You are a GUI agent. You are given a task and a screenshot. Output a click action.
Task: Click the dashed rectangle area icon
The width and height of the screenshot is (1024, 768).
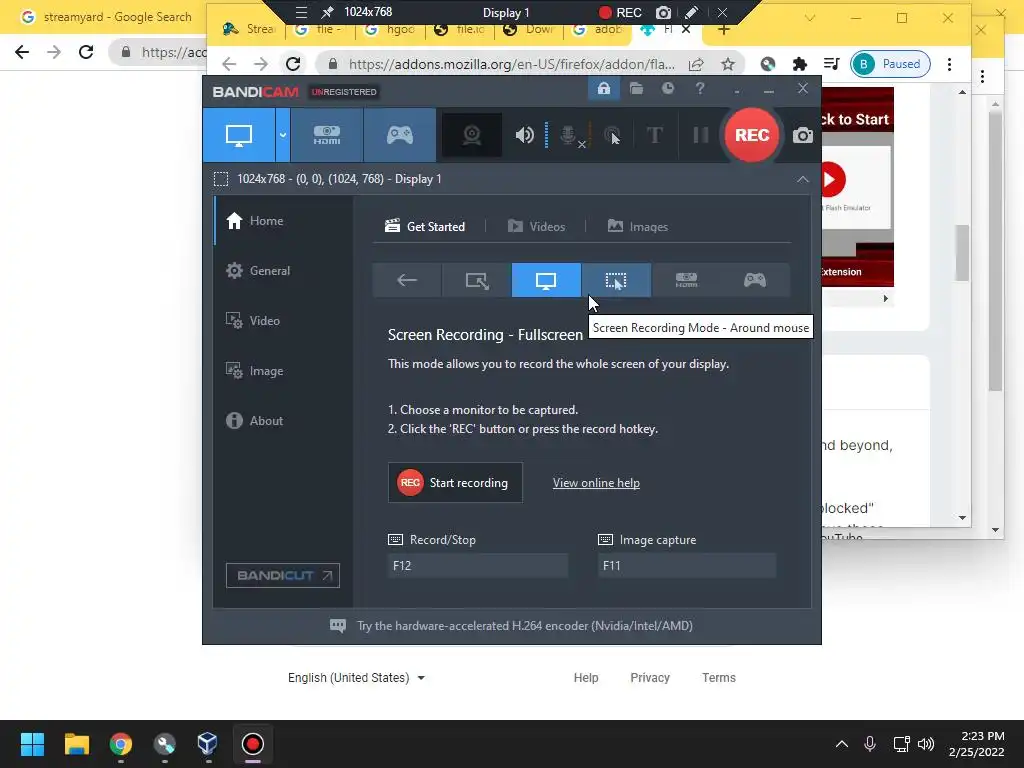point(221,179)
